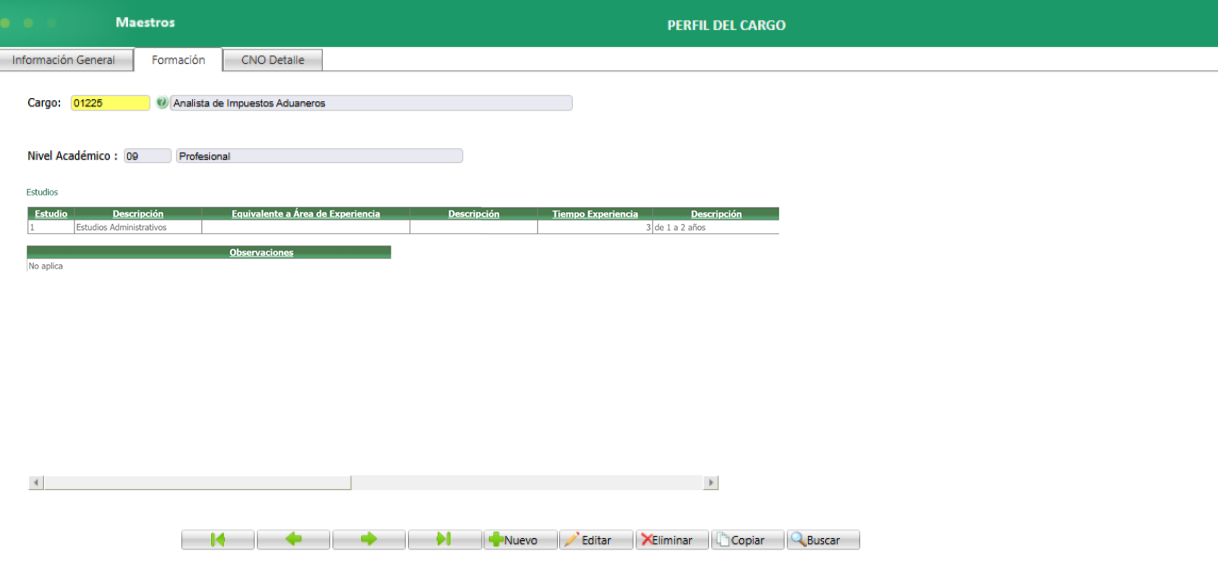
Task: Select the 'de 1 a 2 años' cell
Action: pos(715,227)
